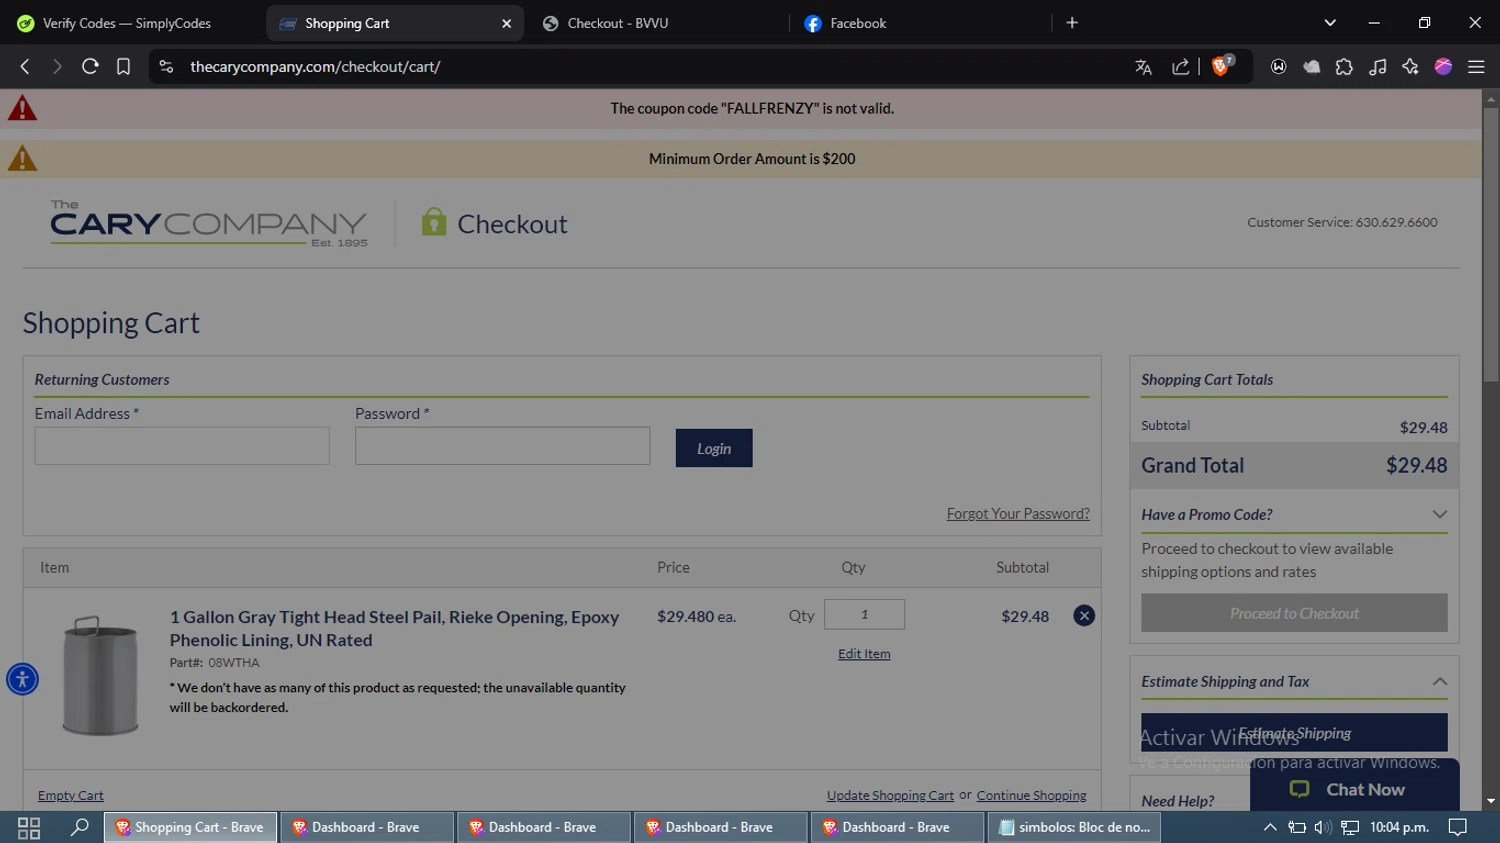
Task: Click Update Shopping Cart link
Action: tap(890, 796)
